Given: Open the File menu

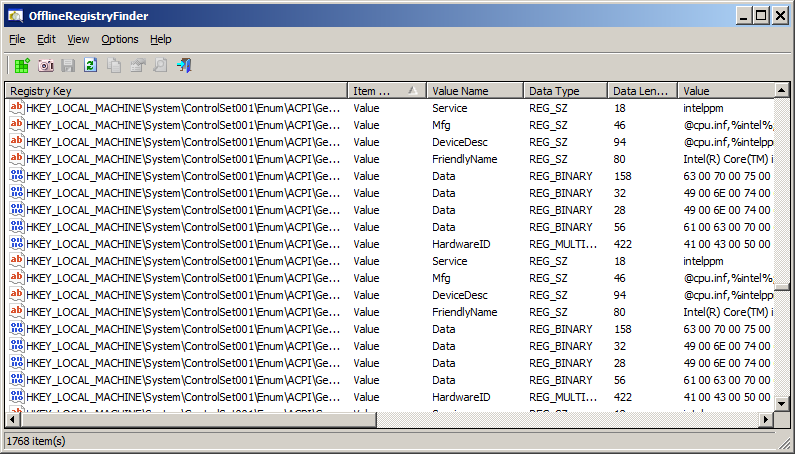Looking at the screenshot, I should tap(17, 39).
